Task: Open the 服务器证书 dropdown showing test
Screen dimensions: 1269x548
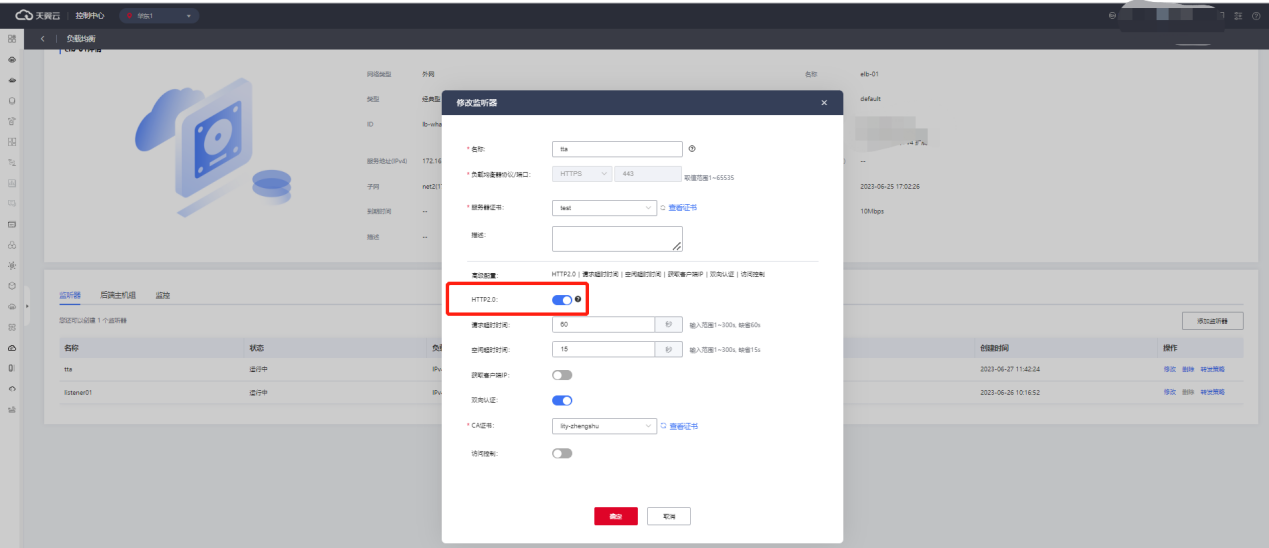Action: (604, 208)
